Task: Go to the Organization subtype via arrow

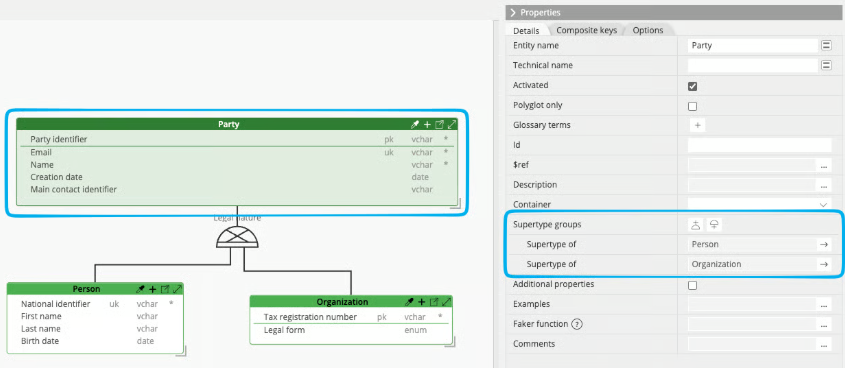Action: (x=823, y=265)
